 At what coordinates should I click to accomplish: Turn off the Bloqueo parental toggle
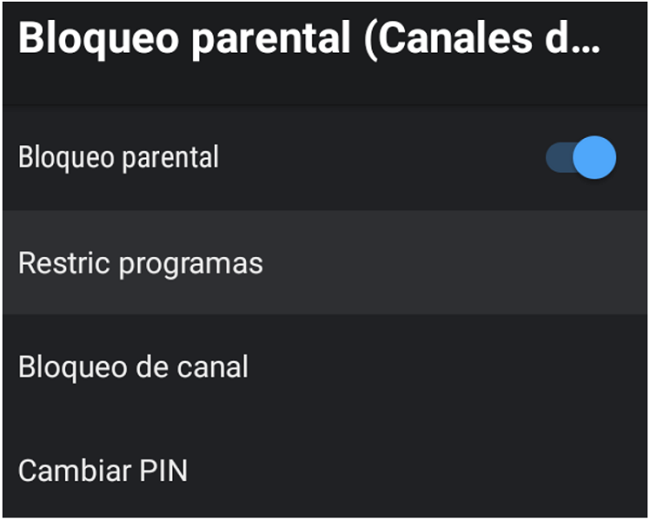pos(581,158)
